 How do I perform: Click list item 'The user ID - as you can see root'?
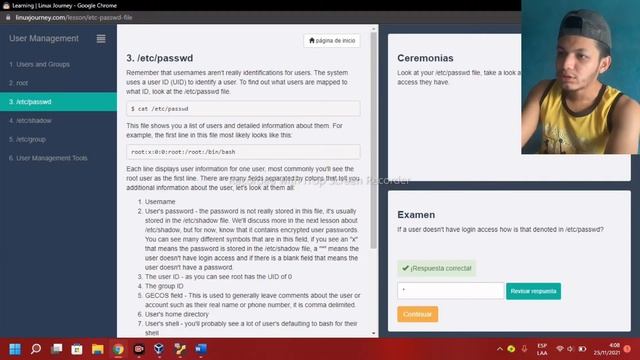point(218,277)
